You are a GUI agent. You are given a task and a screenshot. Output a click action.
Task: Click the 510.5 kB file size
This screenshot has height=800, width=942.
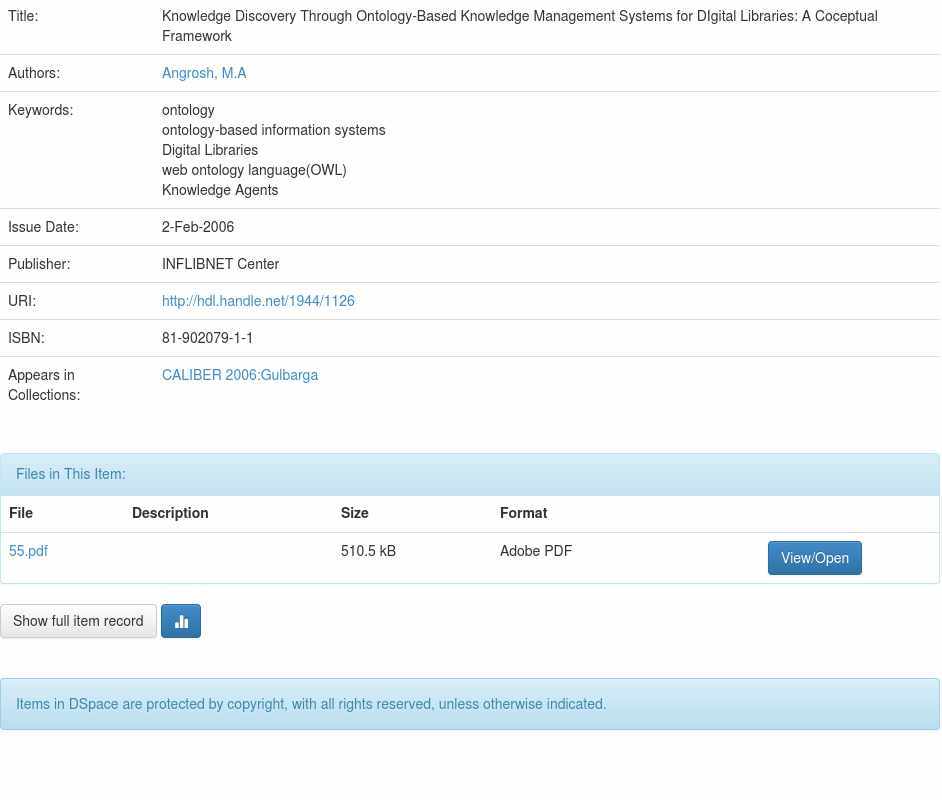[368, 551]
